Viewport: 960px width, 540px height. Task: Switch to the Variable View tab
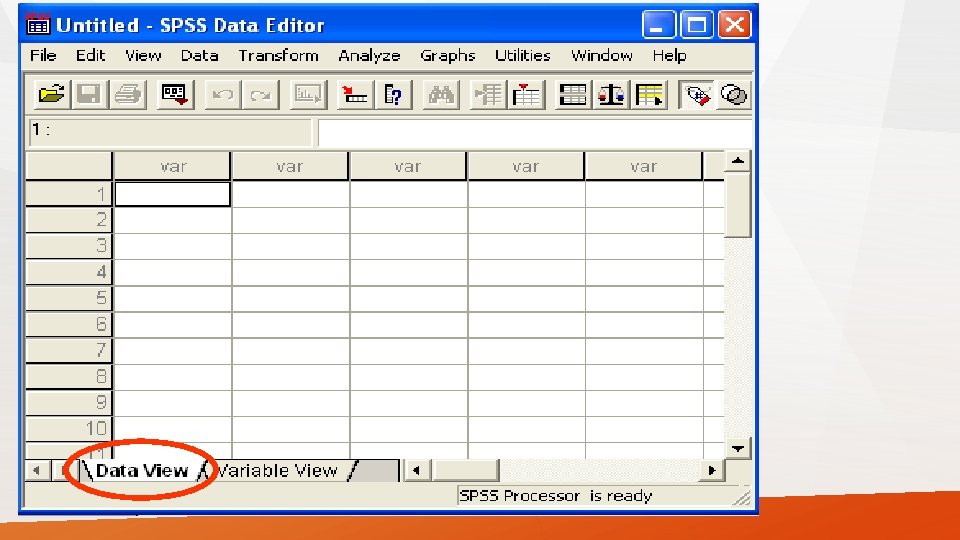click(x=277, y=470)
